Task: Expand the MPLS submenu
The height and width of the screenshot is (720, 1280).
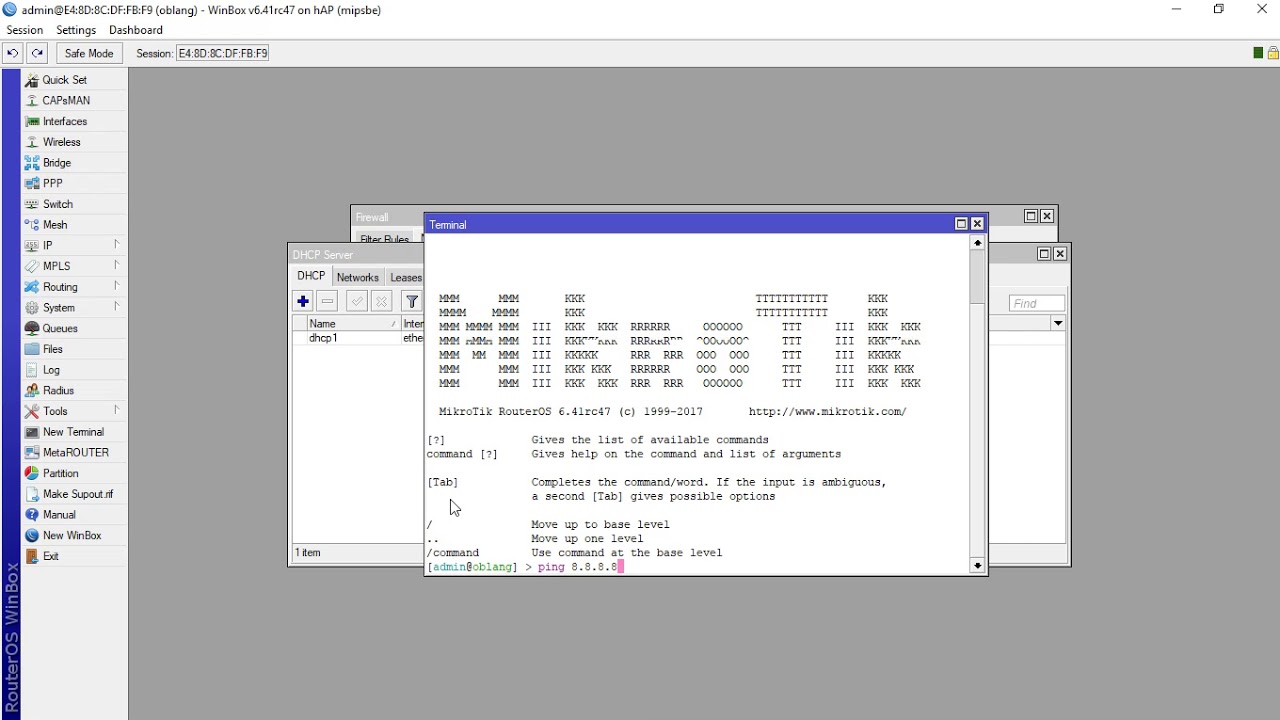Action: coord(72,266)
